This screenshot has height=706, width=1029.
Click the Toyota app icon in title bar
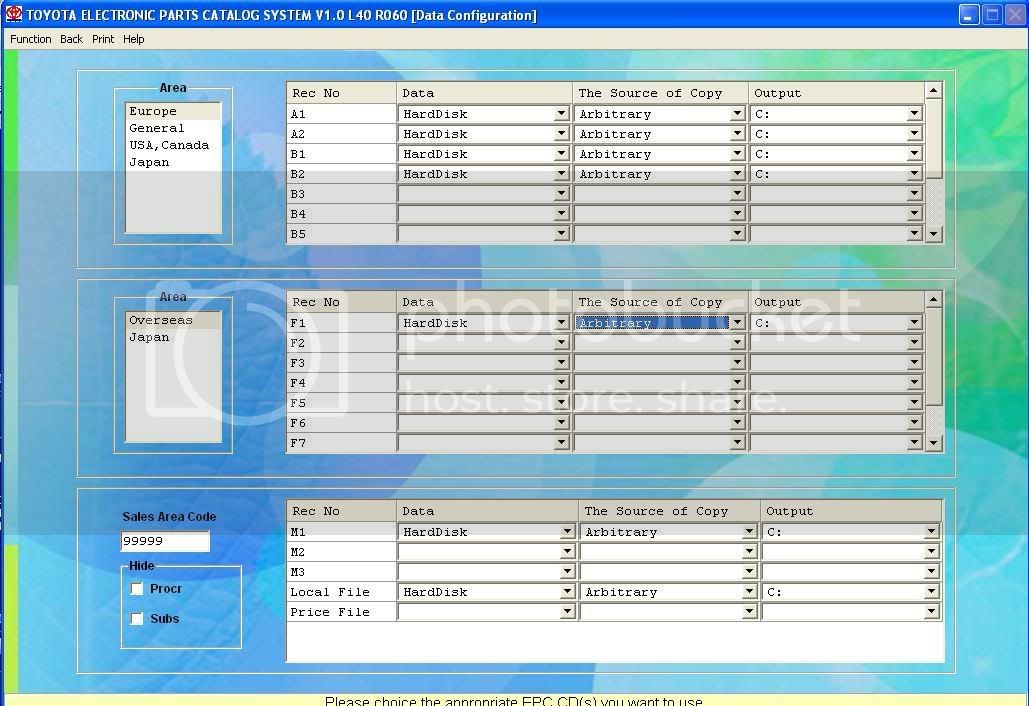pos(13,14)
